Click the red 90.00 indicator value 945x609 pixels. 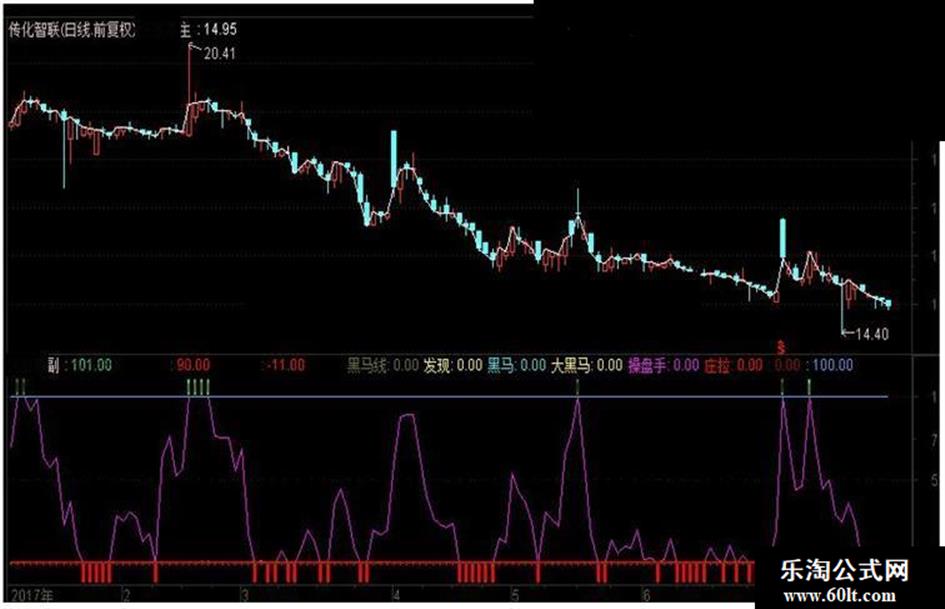tap(193, 365)
